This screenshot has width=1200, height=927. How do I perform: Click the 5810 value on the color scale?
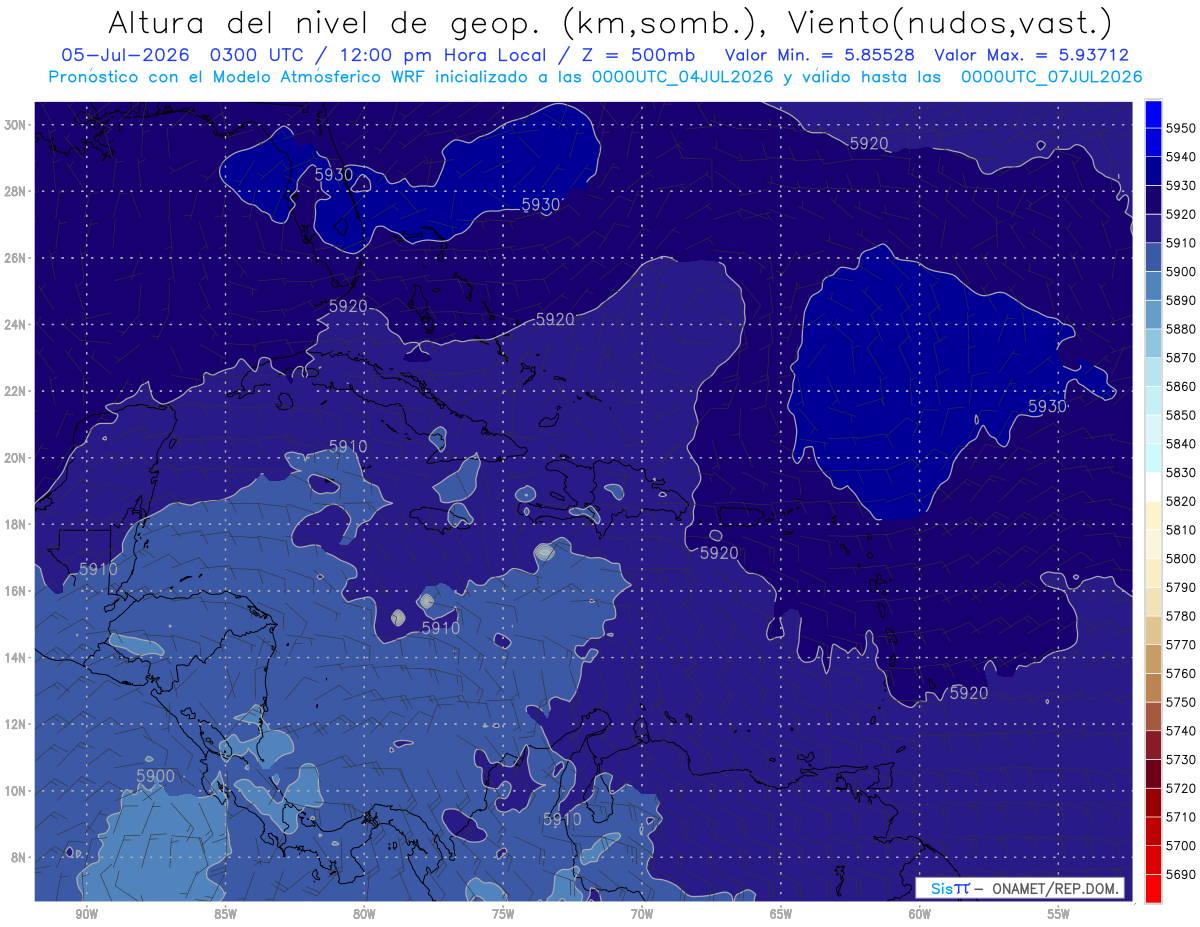[x=1180, y=529]
